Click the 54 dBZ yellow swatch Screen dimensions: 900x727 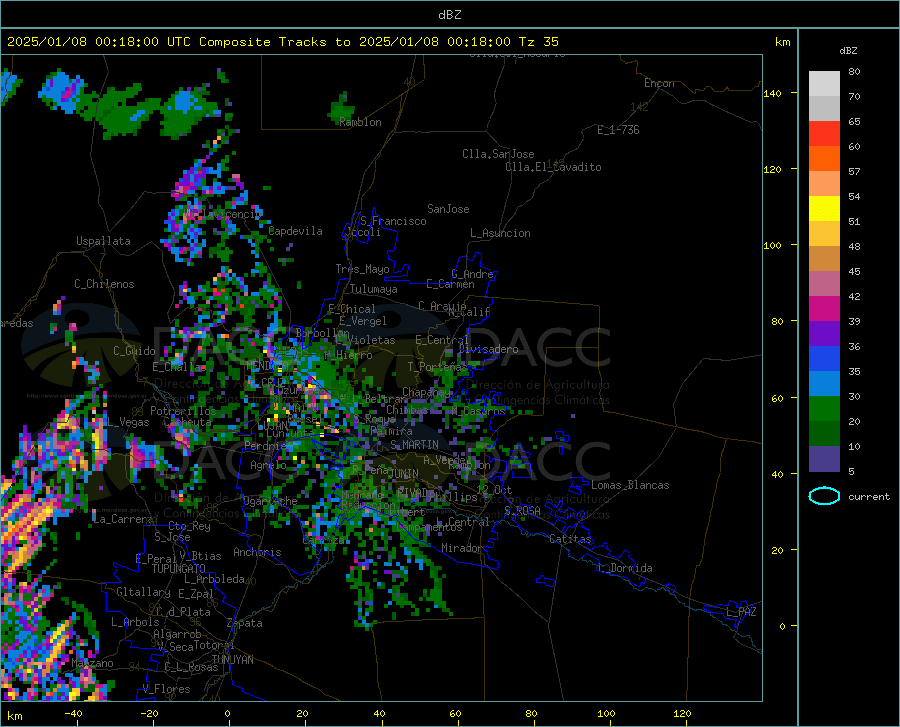pos(824,208)
